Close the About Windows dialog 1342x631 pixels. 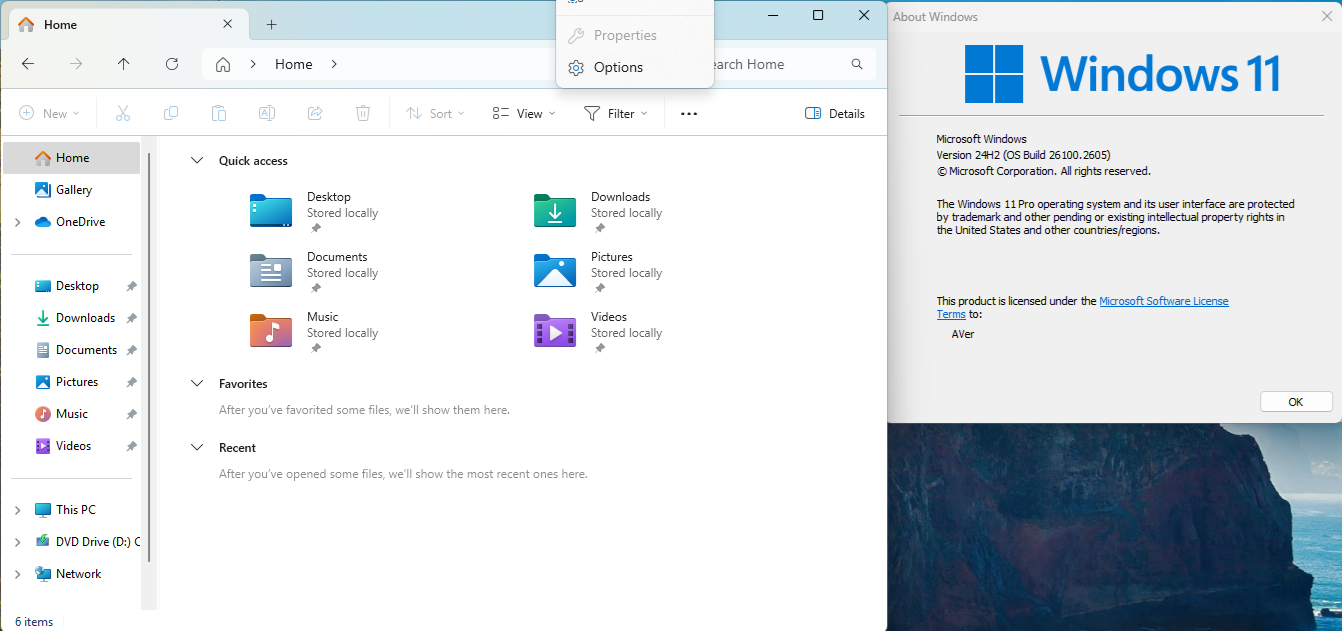coord(1326,16)
